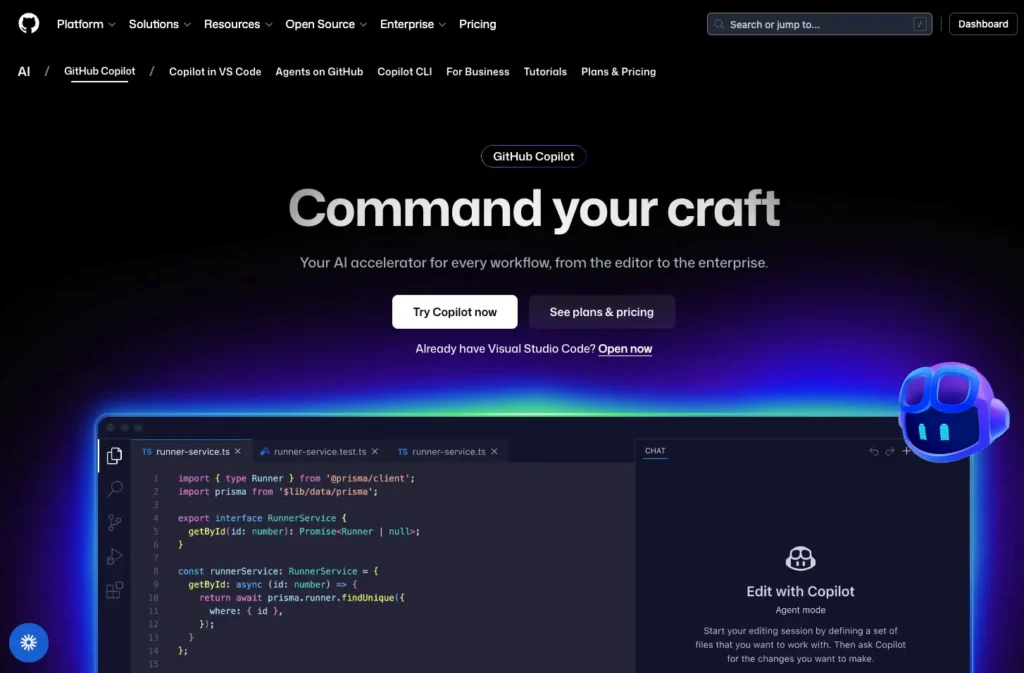
Task: Click the Copilot icon above Edit with Copilot
Action: (800, 559)
